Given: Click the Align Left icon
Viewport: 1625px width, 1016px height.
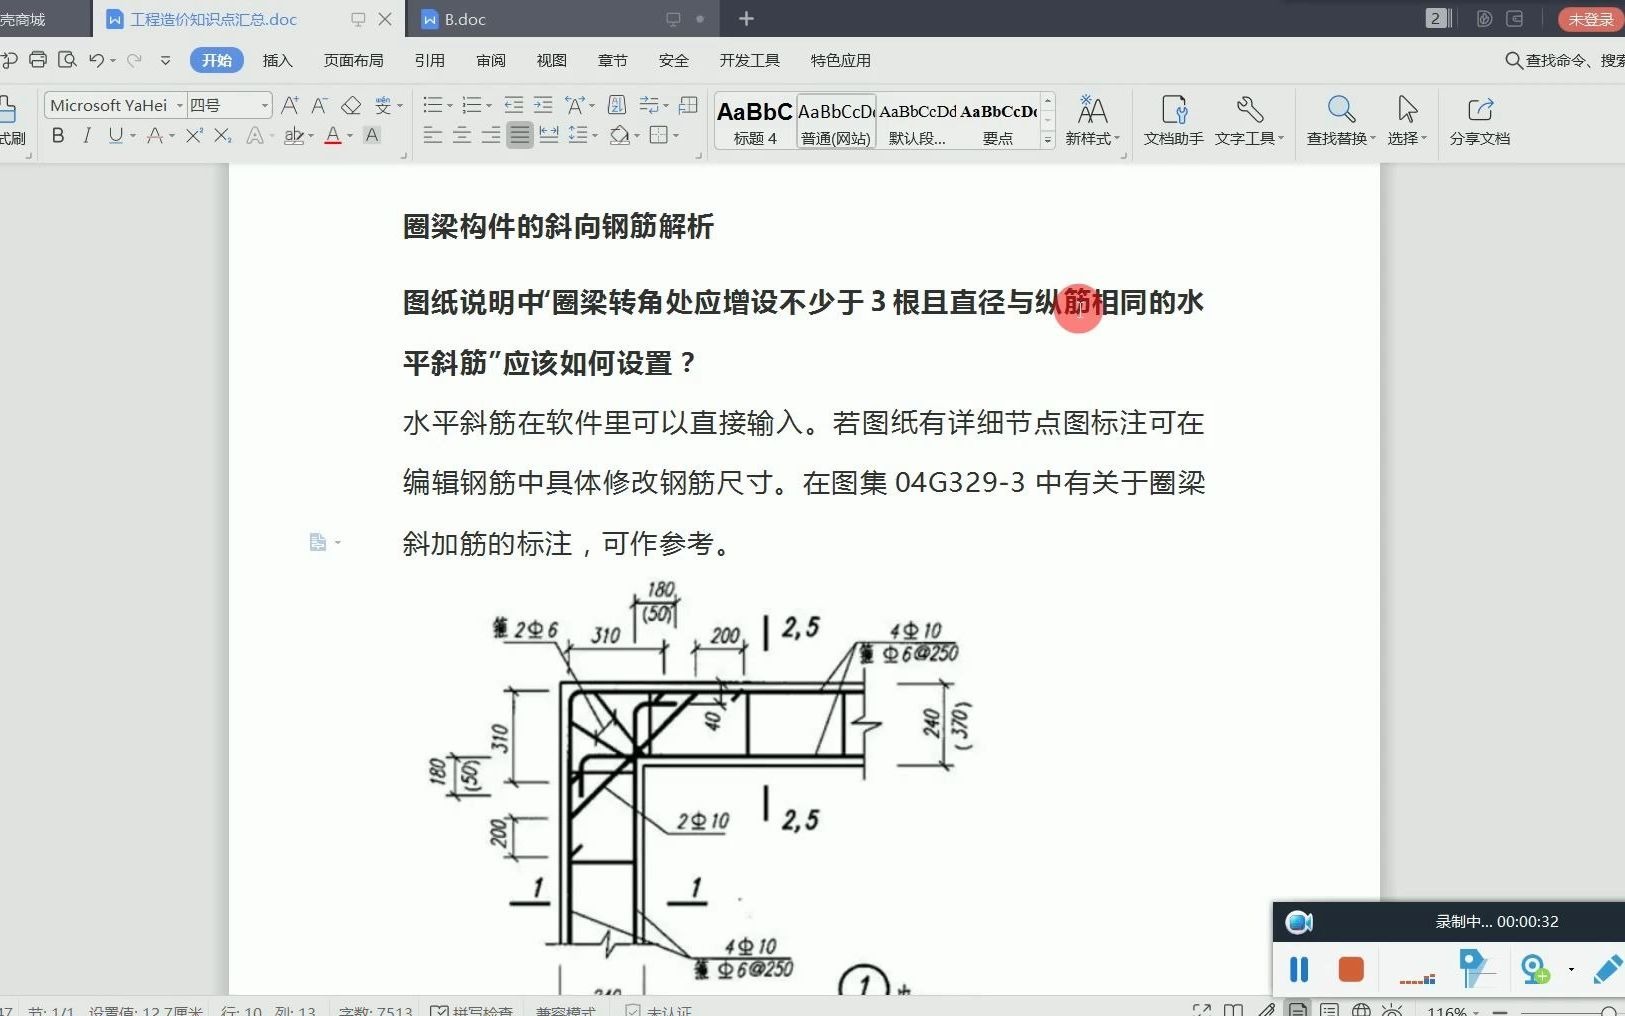Looking at the screenshot, I should 432,135.
